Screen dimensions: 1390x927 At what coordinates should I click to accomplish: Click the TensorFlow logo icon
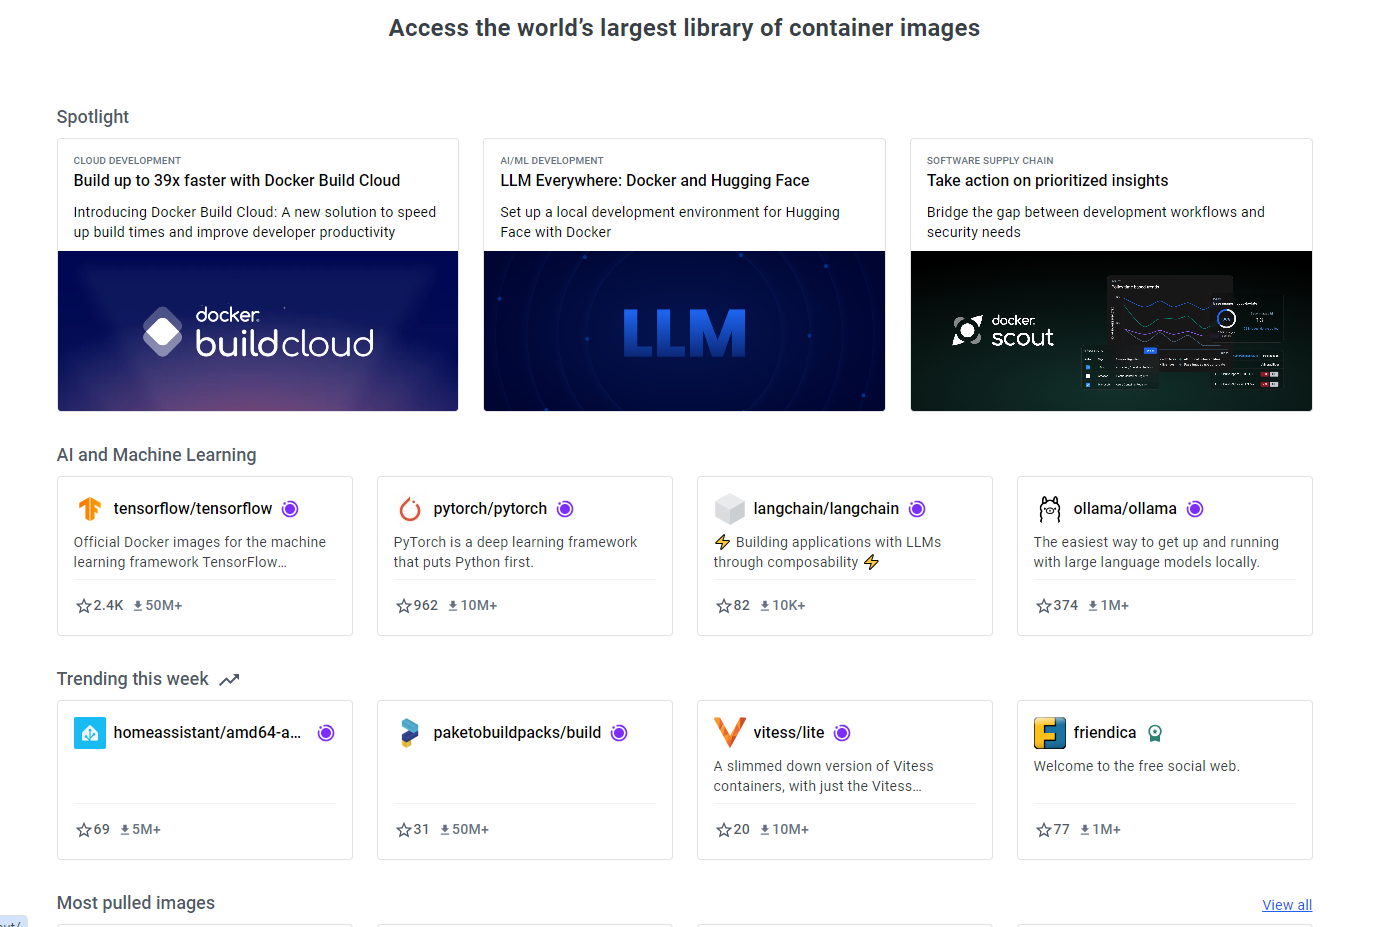[90, 509]
